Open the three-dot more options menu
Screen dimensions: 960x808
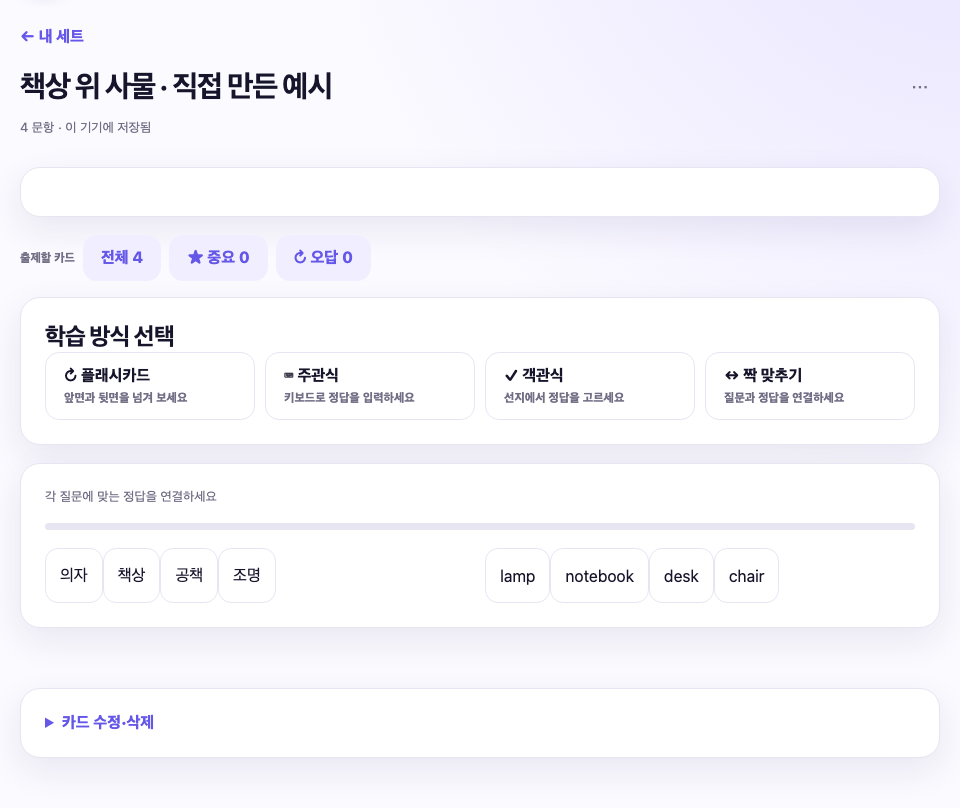920,87
